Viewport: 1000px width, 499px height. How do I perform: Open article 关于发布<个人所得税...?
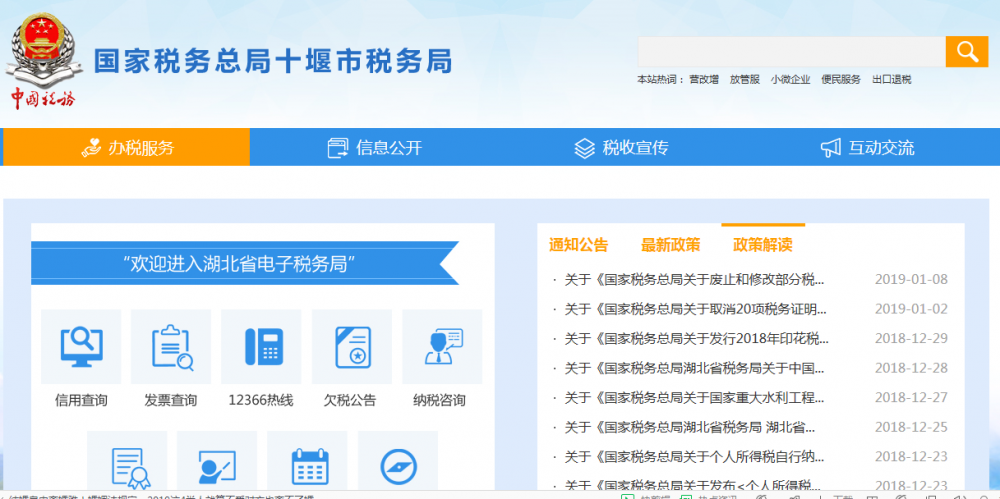click(693, 485)
